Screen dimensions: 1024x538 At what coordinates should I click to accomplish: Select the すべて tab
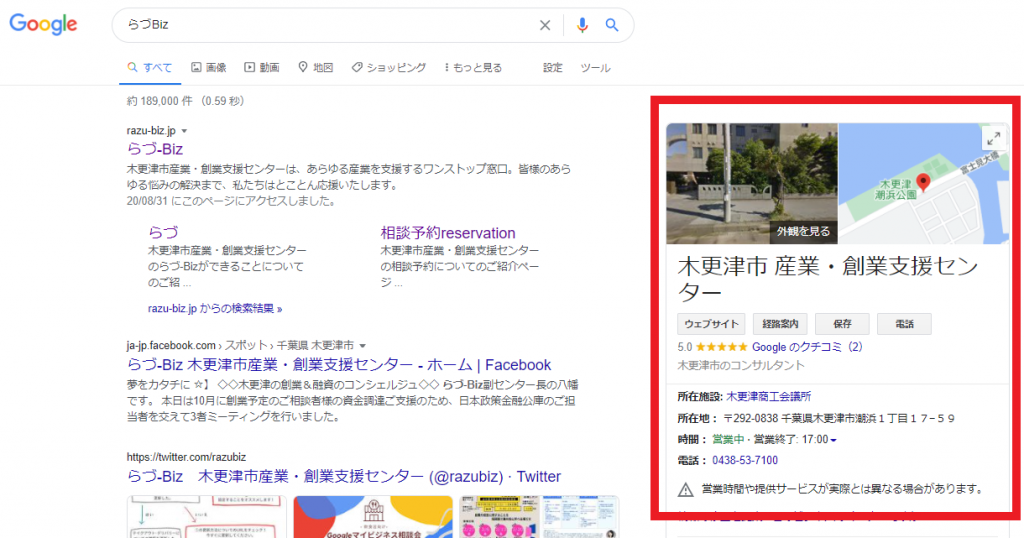(150, 67)
